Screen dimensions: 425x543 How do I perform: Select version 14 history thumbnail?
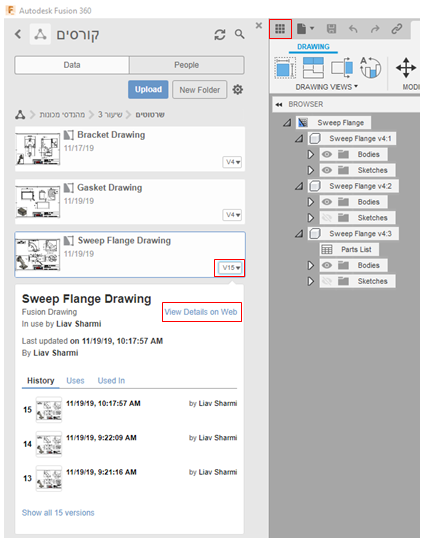coord(49,444)
